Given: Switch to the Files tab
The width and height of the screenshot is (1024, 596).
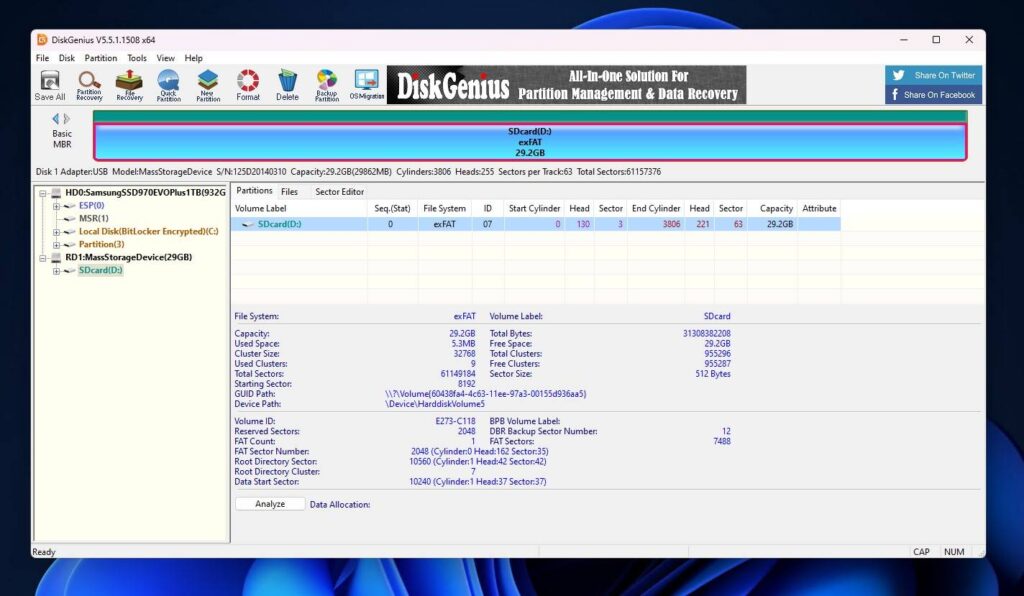Looking at the screenshot, I should pos(289,191).
